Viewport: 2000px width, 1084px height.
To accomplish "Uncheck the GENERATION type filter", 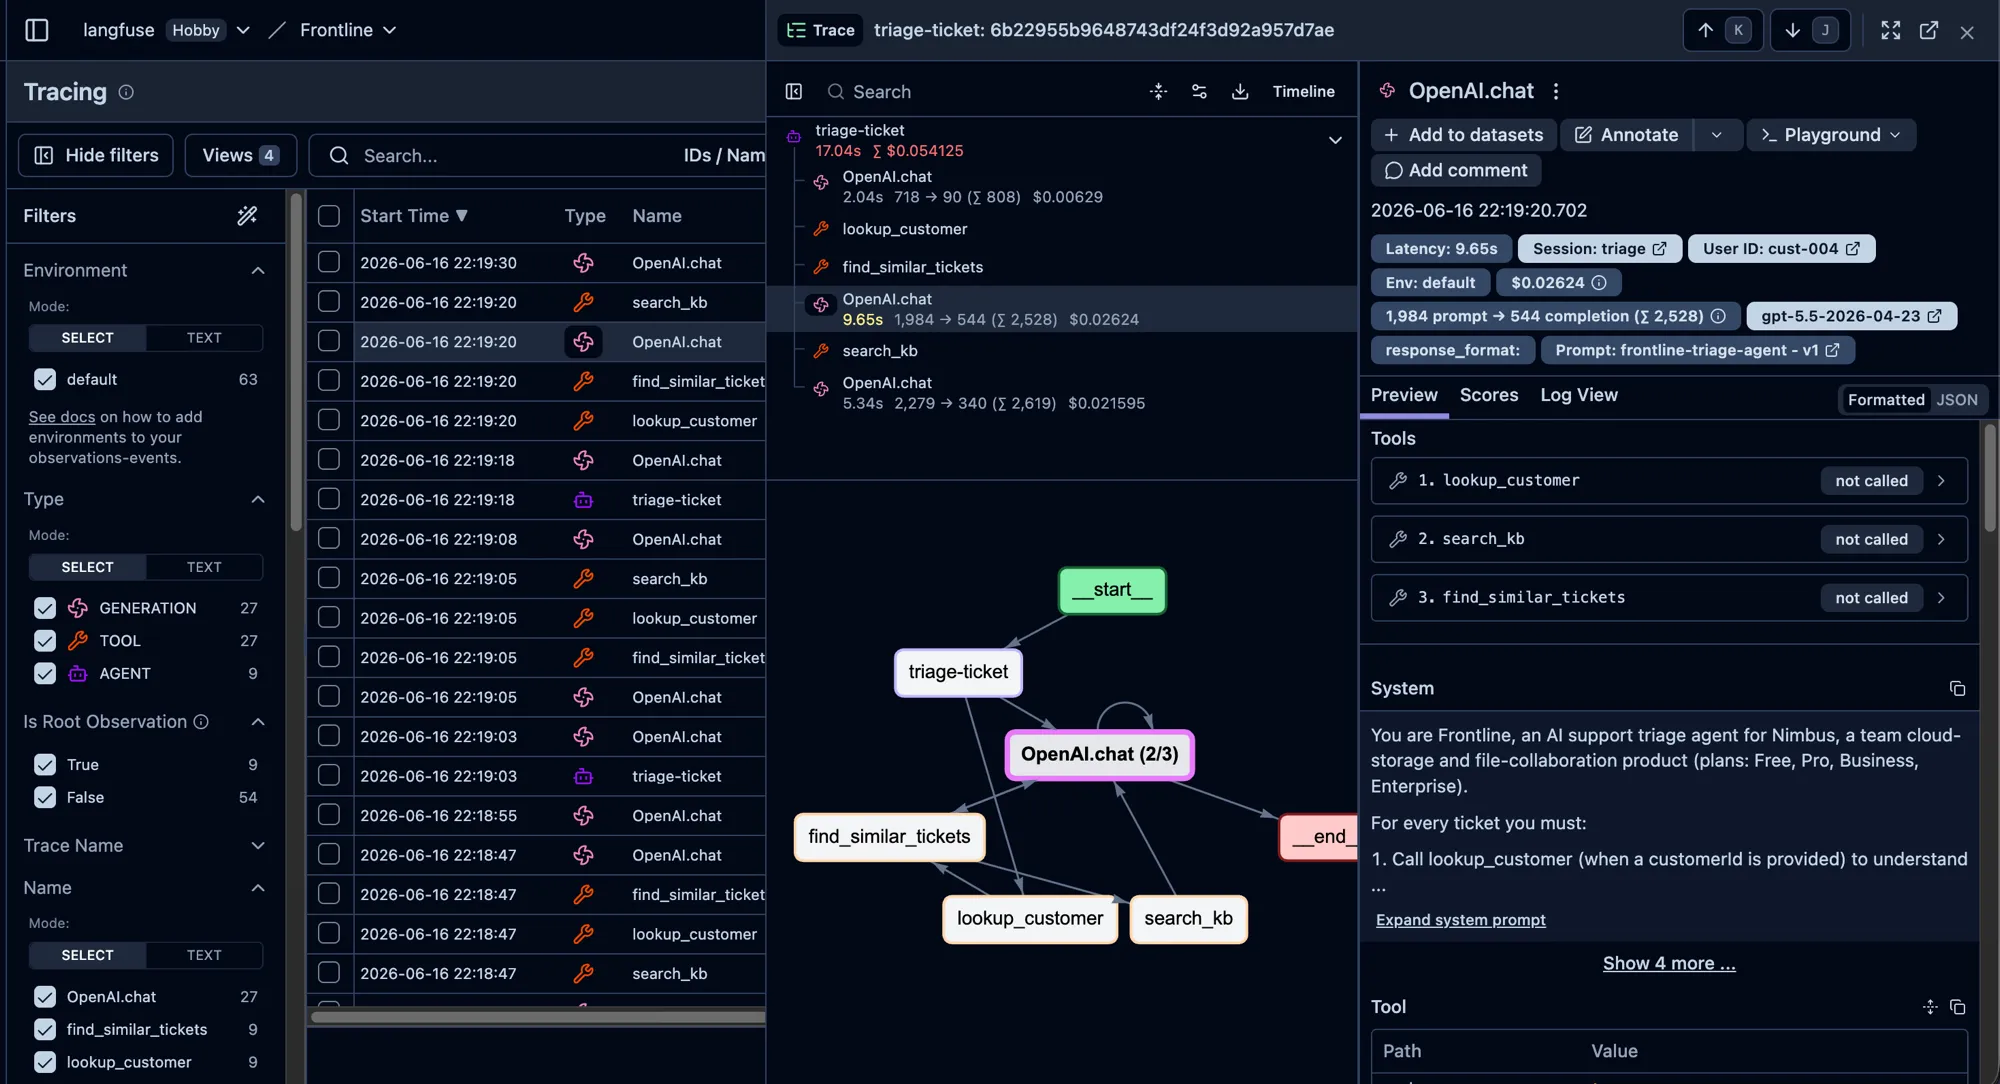I will tap(45, 608).
